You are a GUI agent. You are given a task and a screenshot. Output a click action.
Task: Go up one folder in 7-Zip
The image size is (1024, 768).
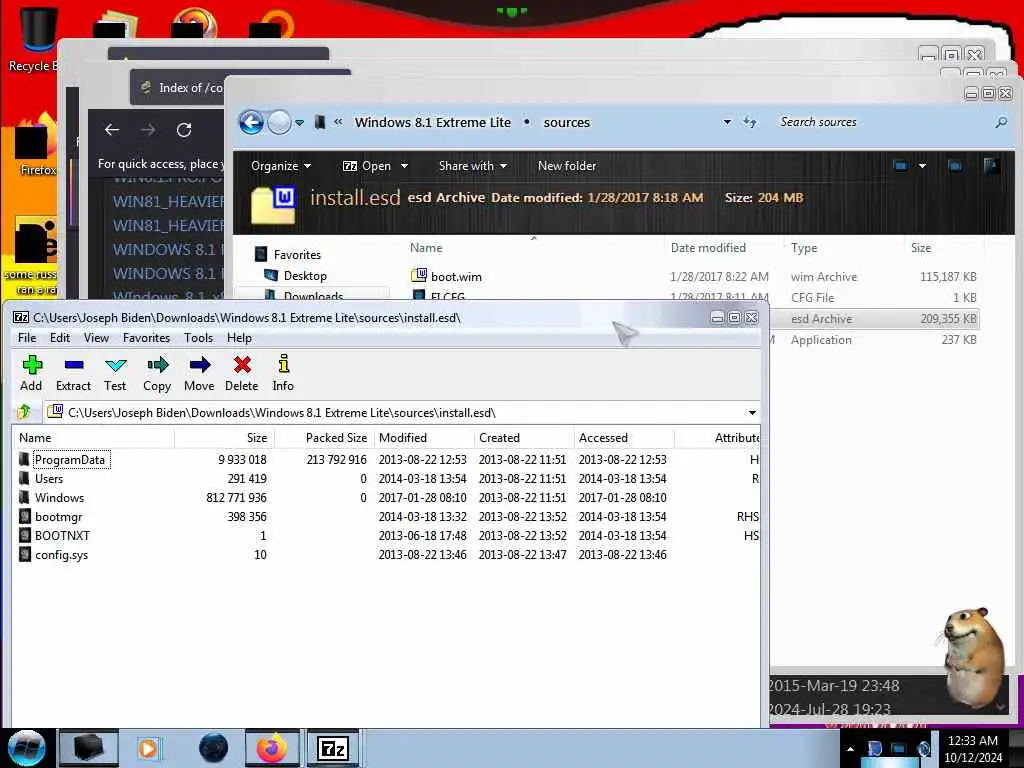25,412
